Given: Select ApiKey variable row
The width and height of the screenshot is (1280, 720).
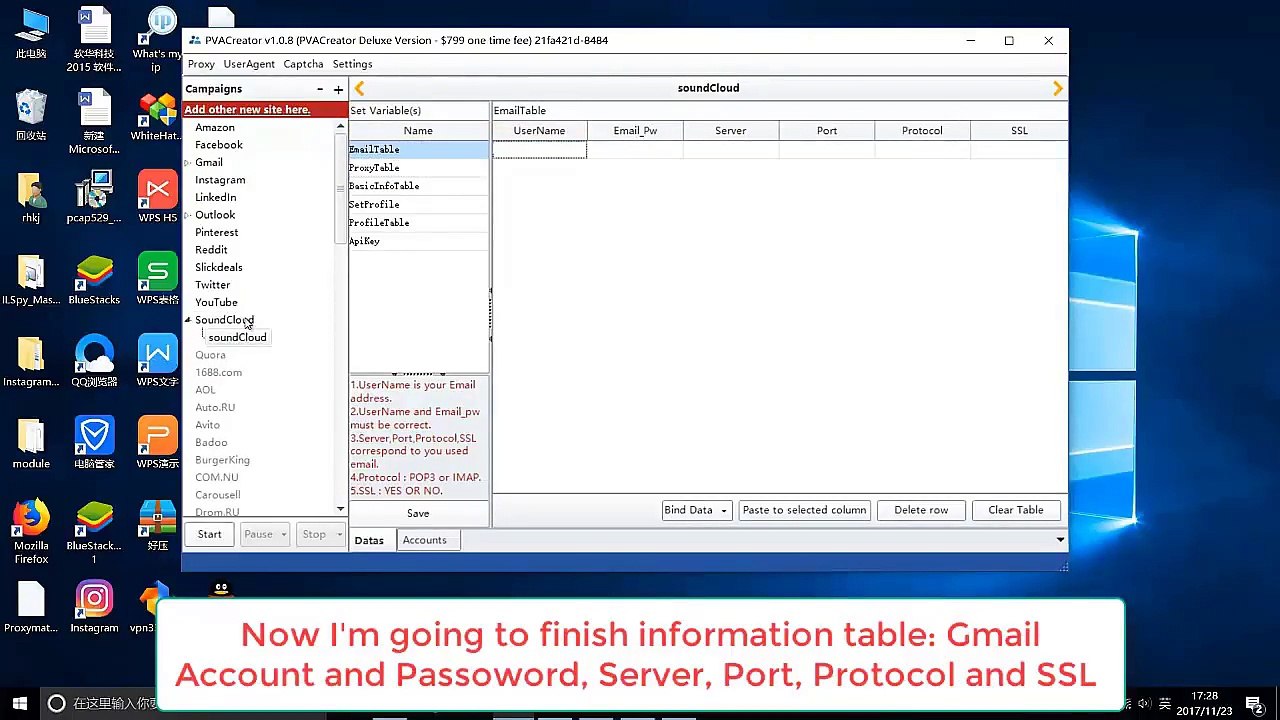Looking at the screenshot, I should (x=418, y=241).
